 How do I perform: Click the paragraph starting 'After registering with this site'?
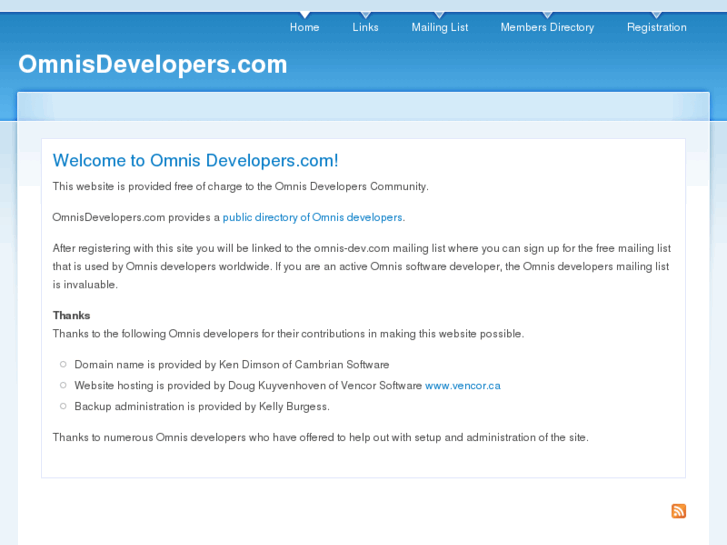click(362, 266)
